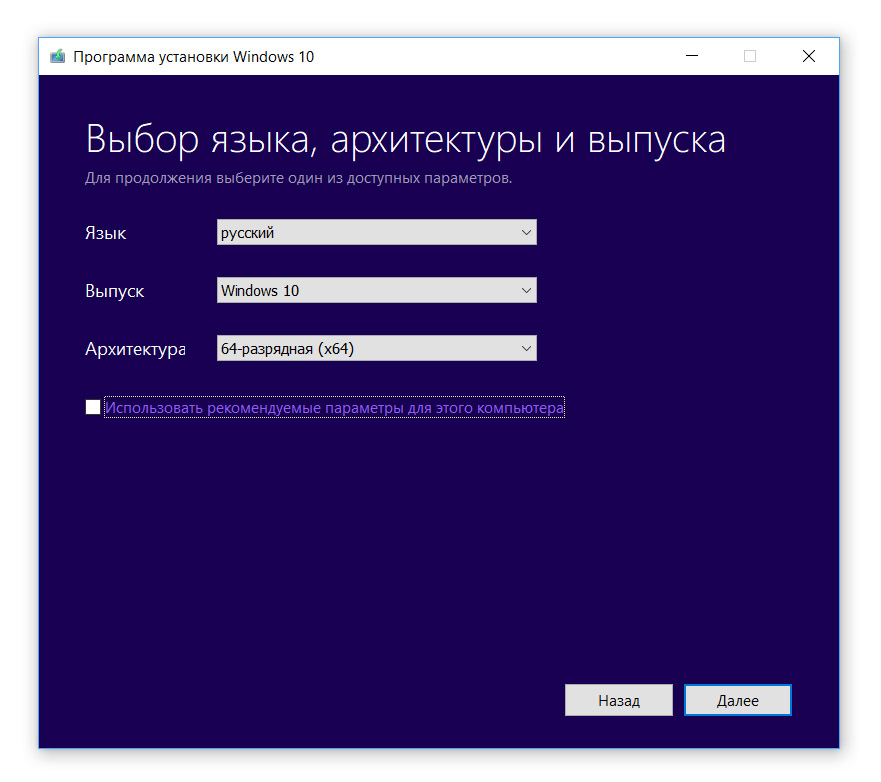881x782 pixels.
Task: Click the 'Для продолжения выберите' subtitle text
Action: tap(298, 179)
